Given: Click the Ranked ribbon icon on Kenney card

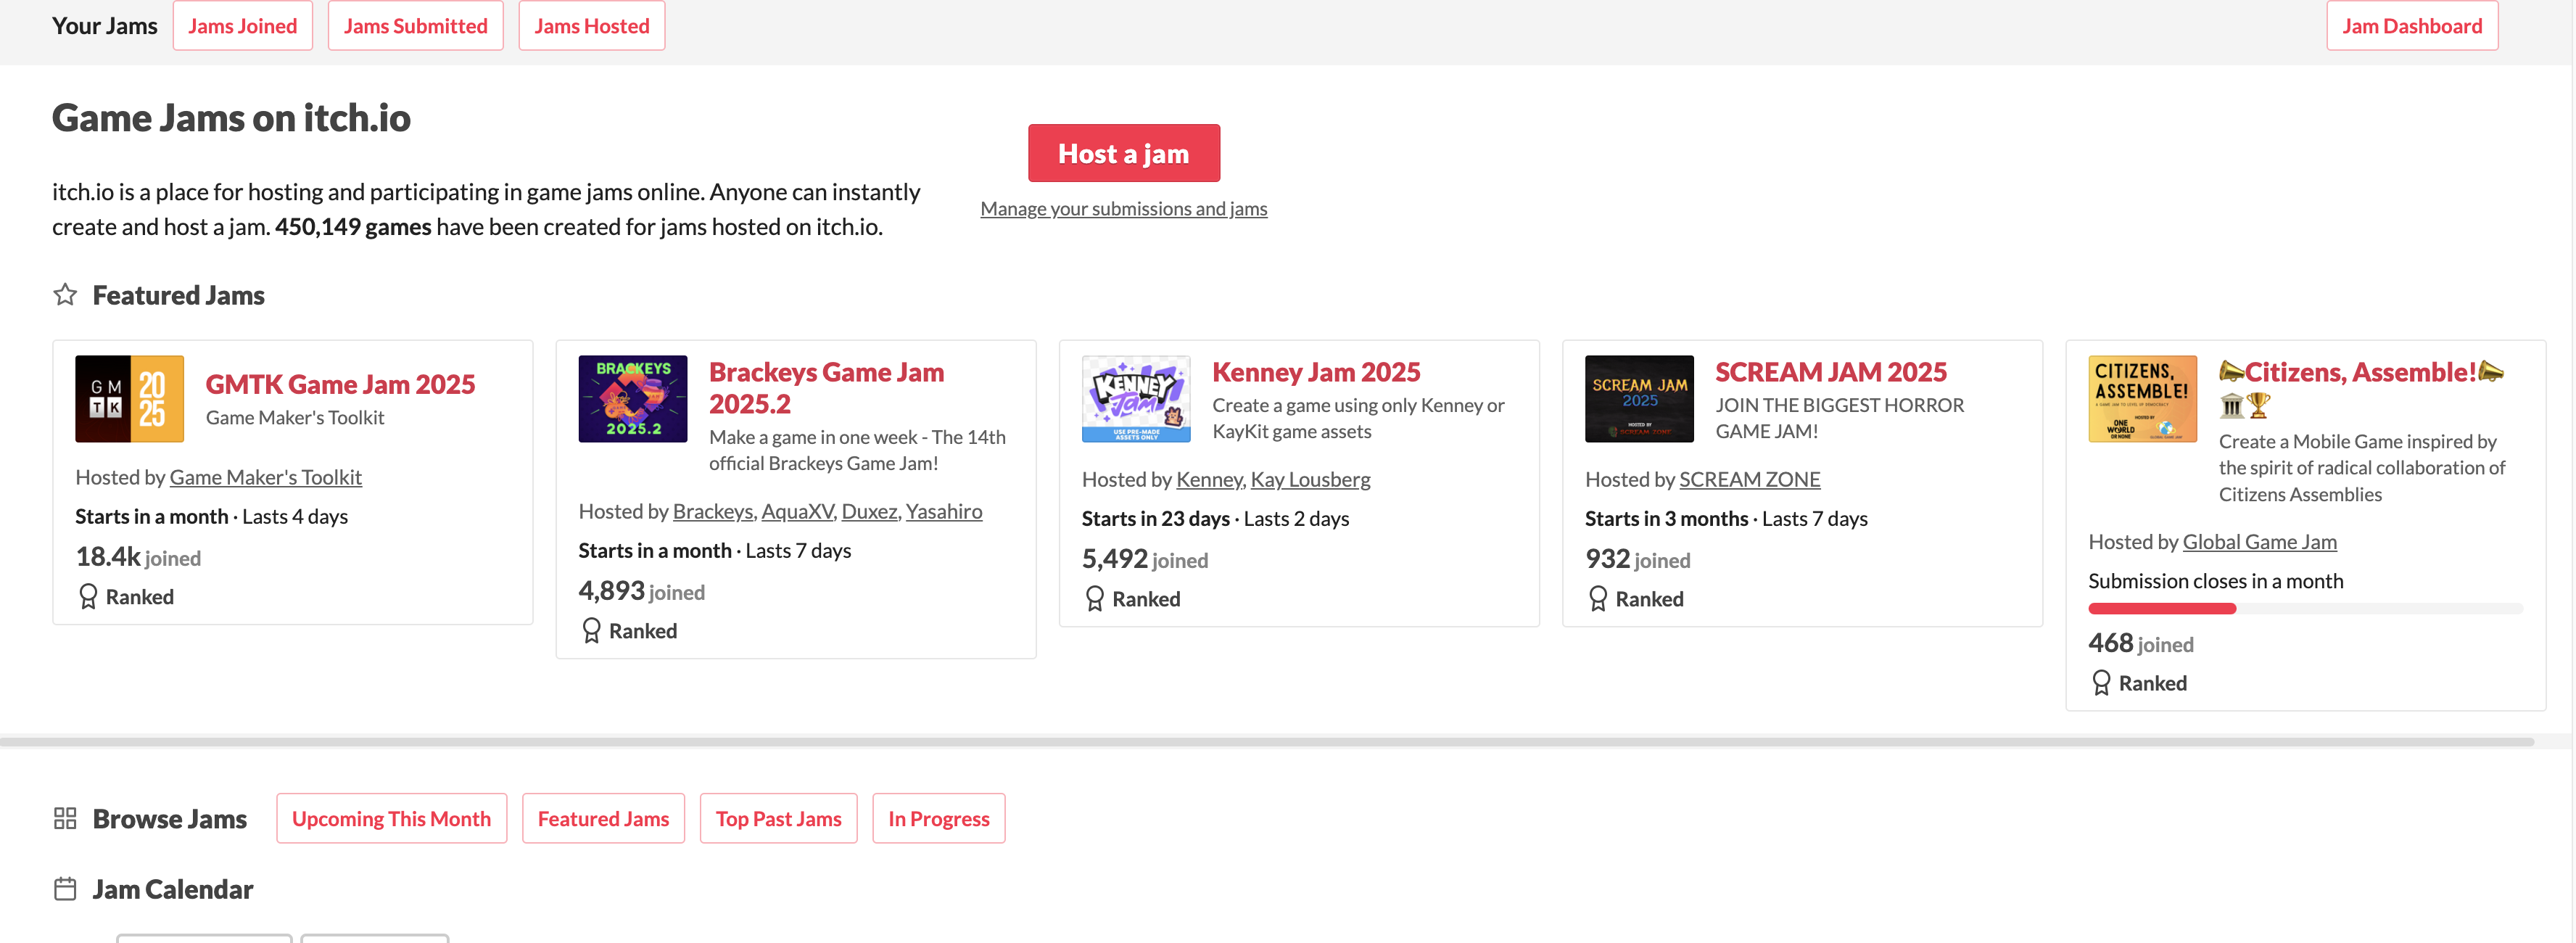Looking at the screenshot, I should [1094, 599].
